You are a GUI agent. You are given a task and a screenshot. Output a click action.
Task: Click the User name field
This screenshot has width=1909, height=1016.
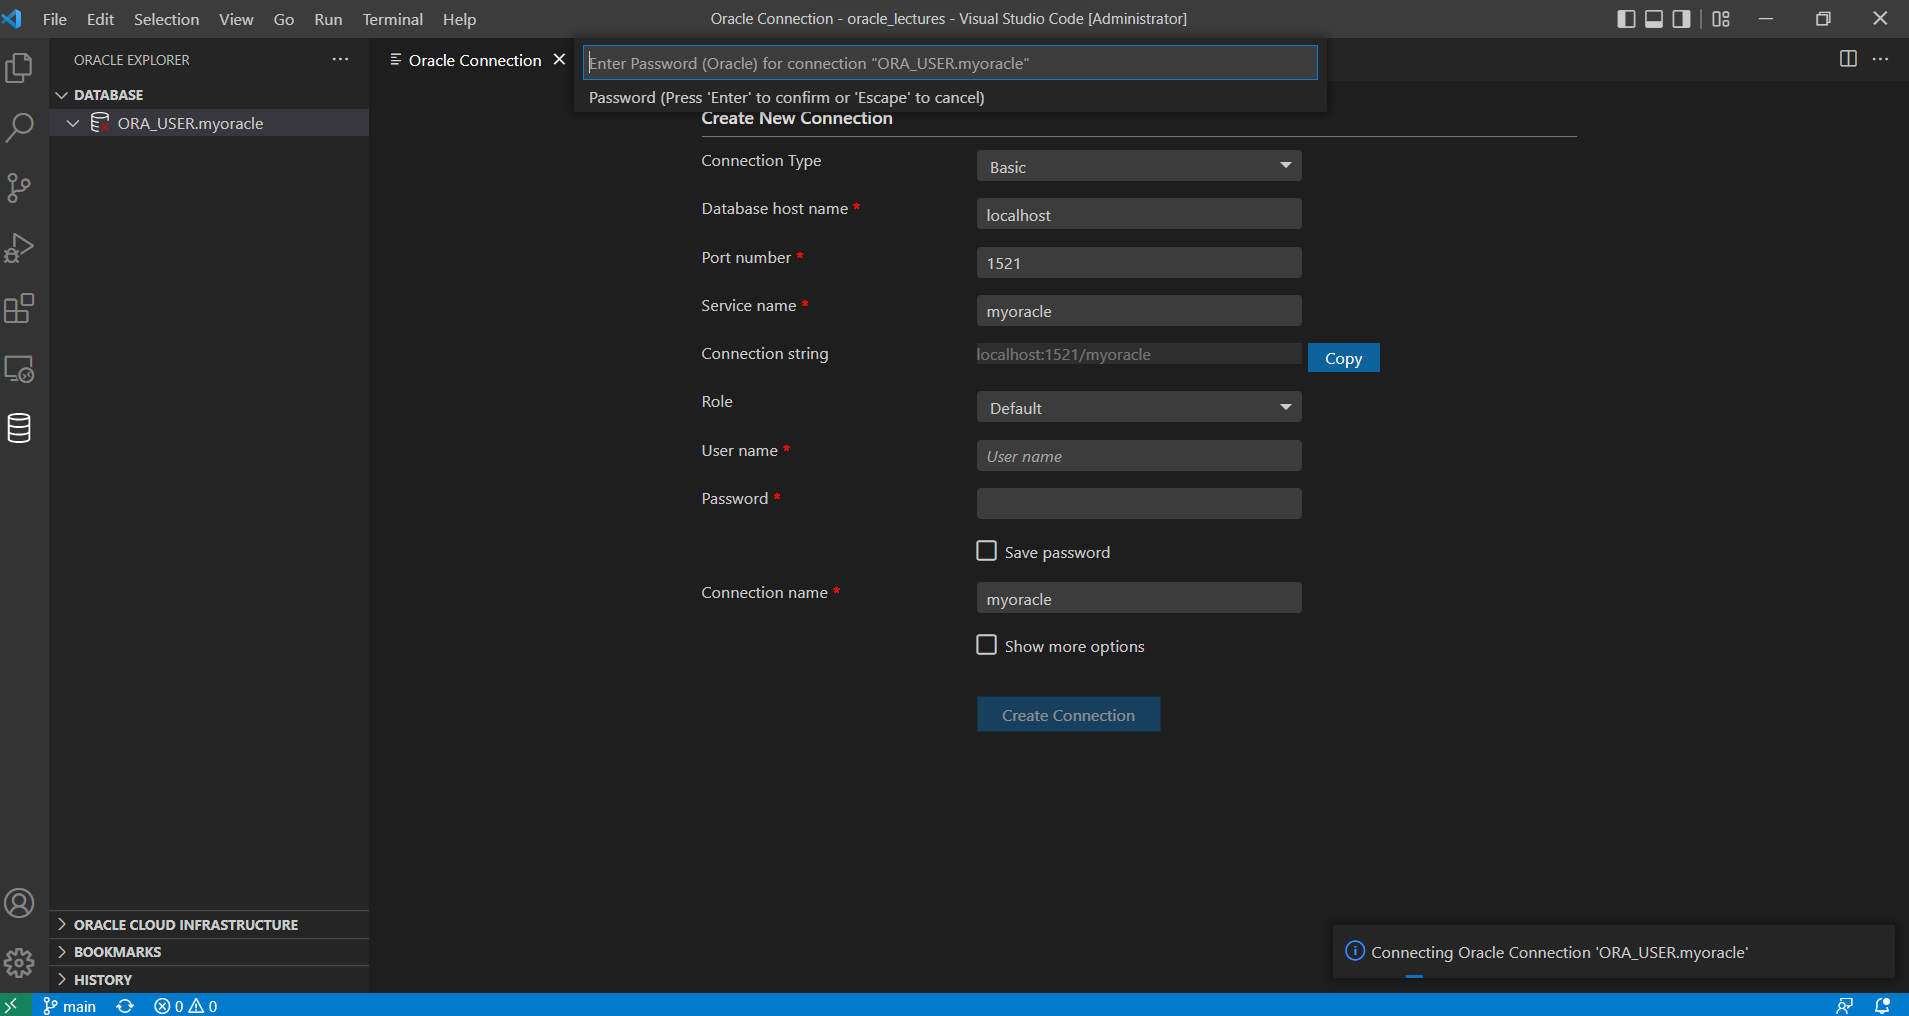1139,455
